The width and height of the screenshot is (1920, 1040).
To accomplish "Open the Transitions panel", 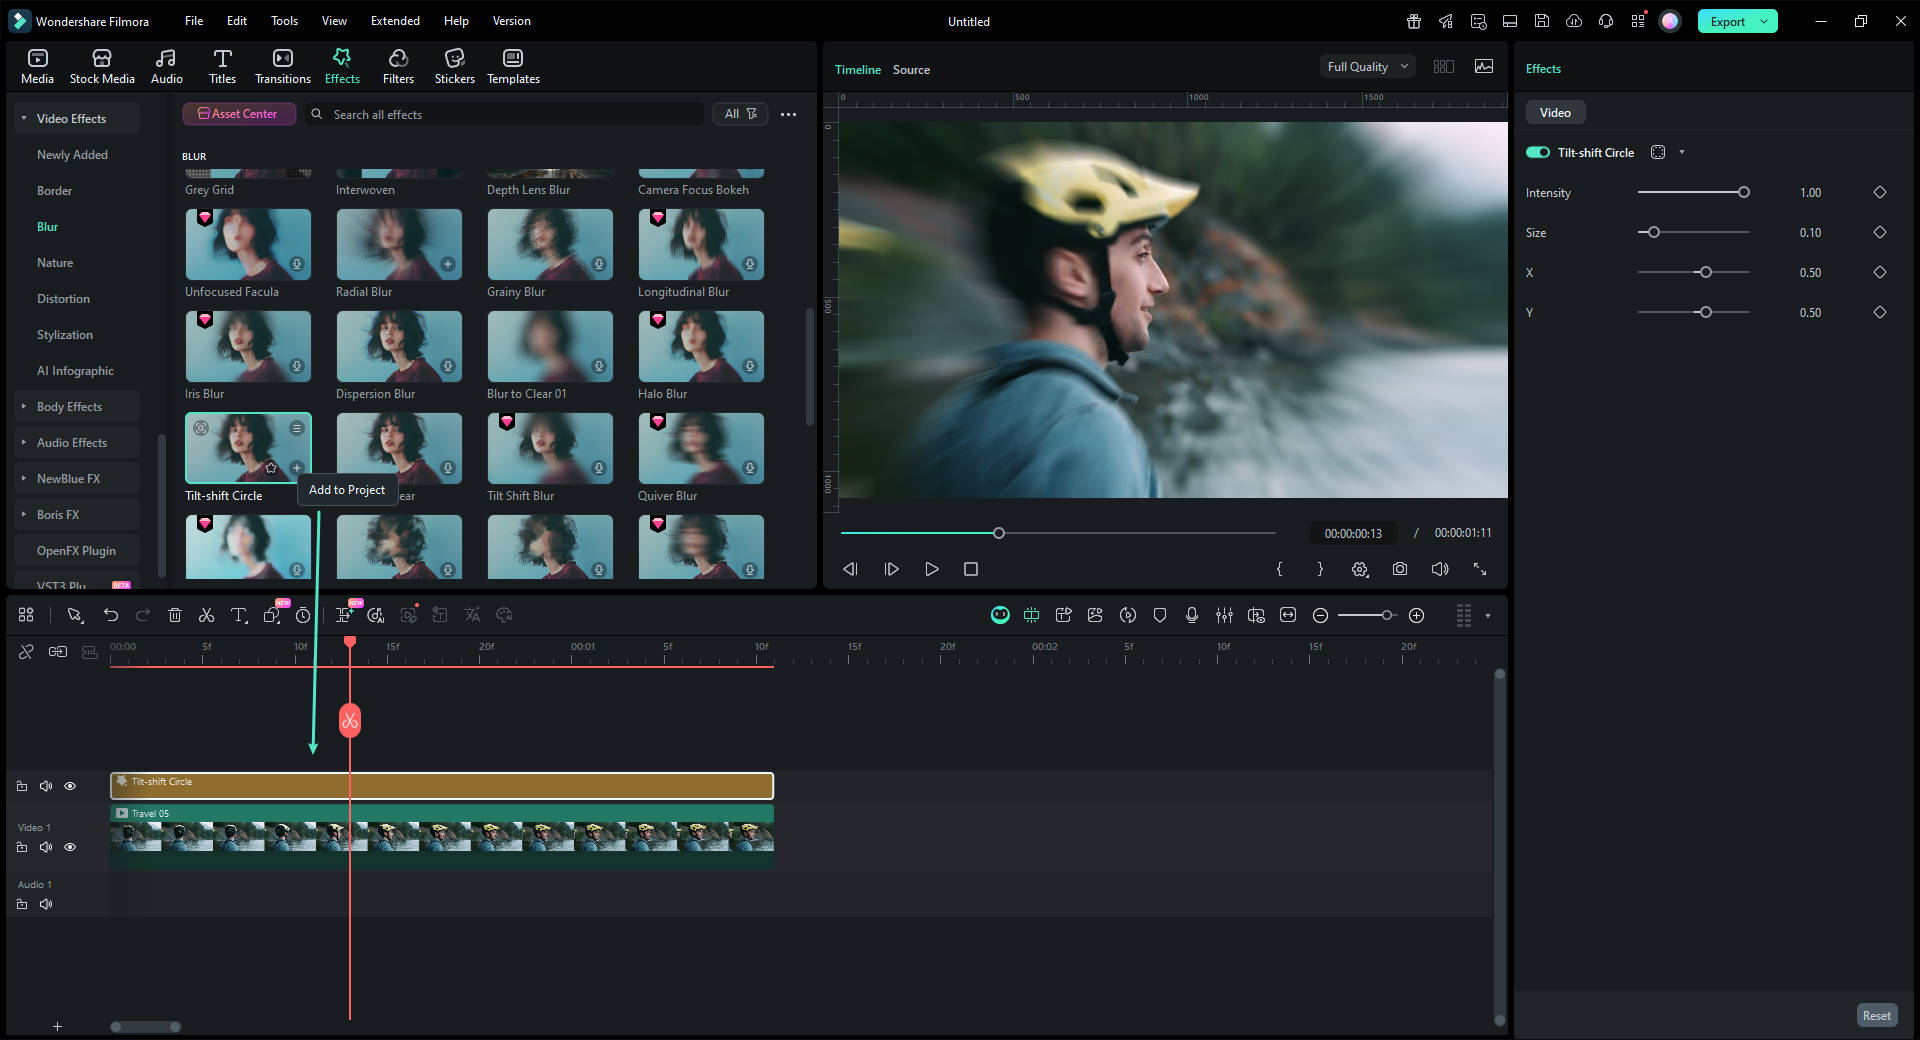I will tap(283, 66).
